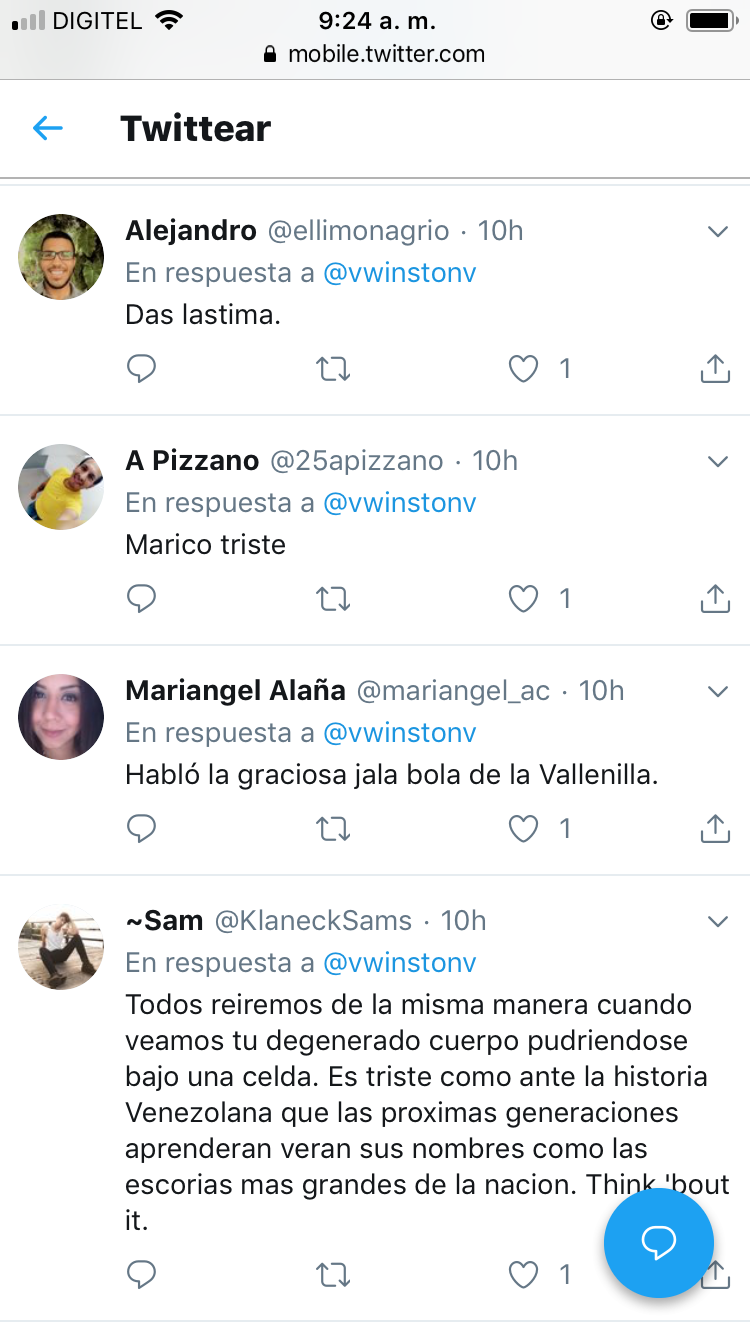Screen dimensions: 750x1334
Task: Open the @vwinstonv link in Alejandro's reply
Action: (x=399, y=273)
